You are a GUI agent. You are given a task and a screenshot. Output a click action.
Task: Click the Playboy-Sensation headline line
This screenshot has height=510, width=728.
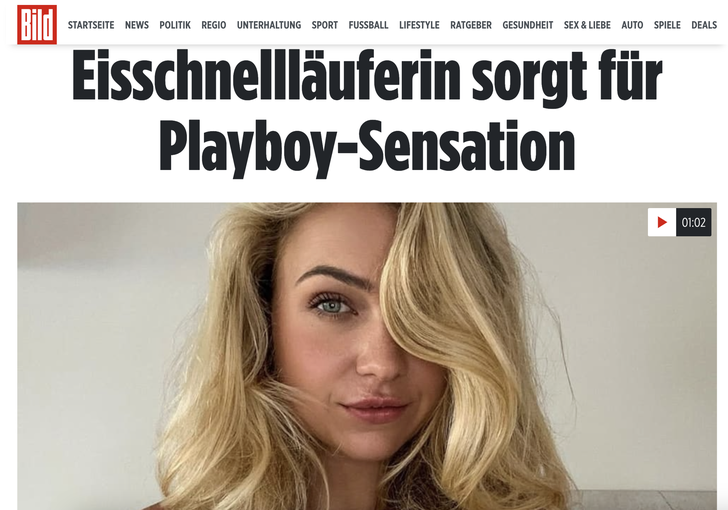pos(367,147)
